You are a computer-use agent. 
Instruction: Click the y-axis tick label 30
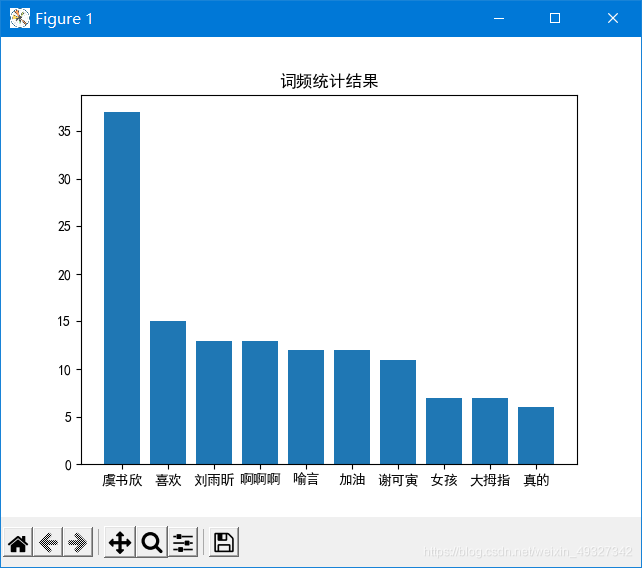click(64, 179)
